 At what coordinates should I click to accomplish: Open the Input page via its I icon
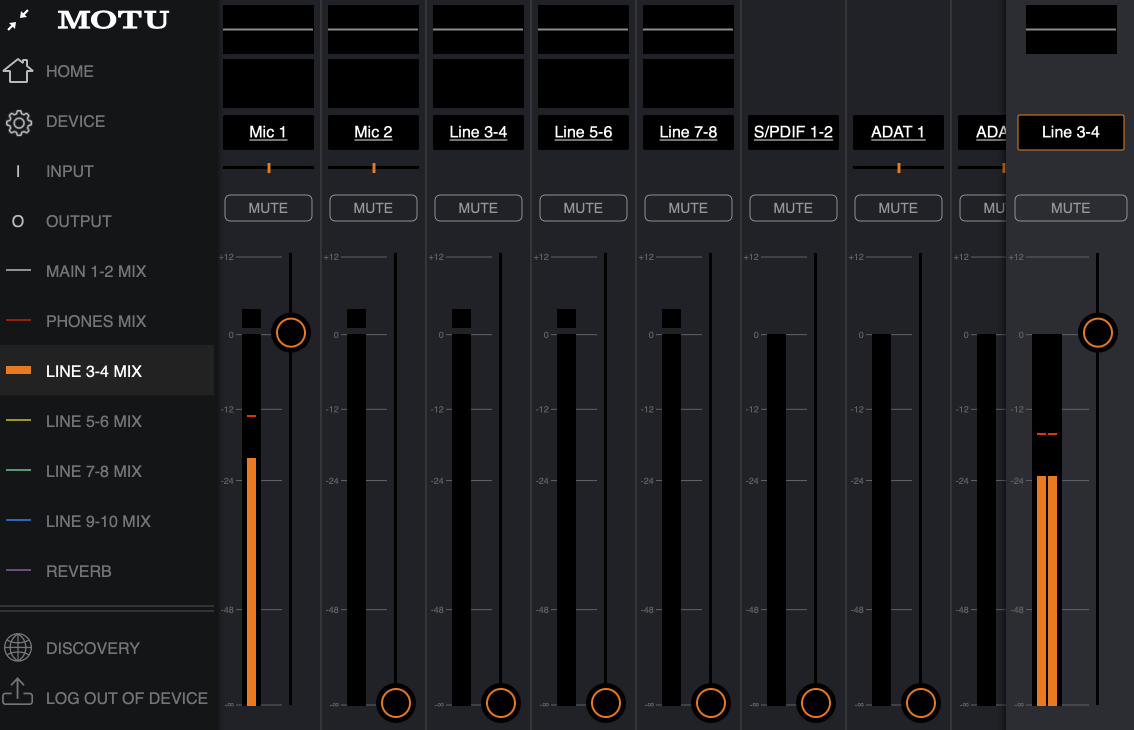click(x=18, y=171)
